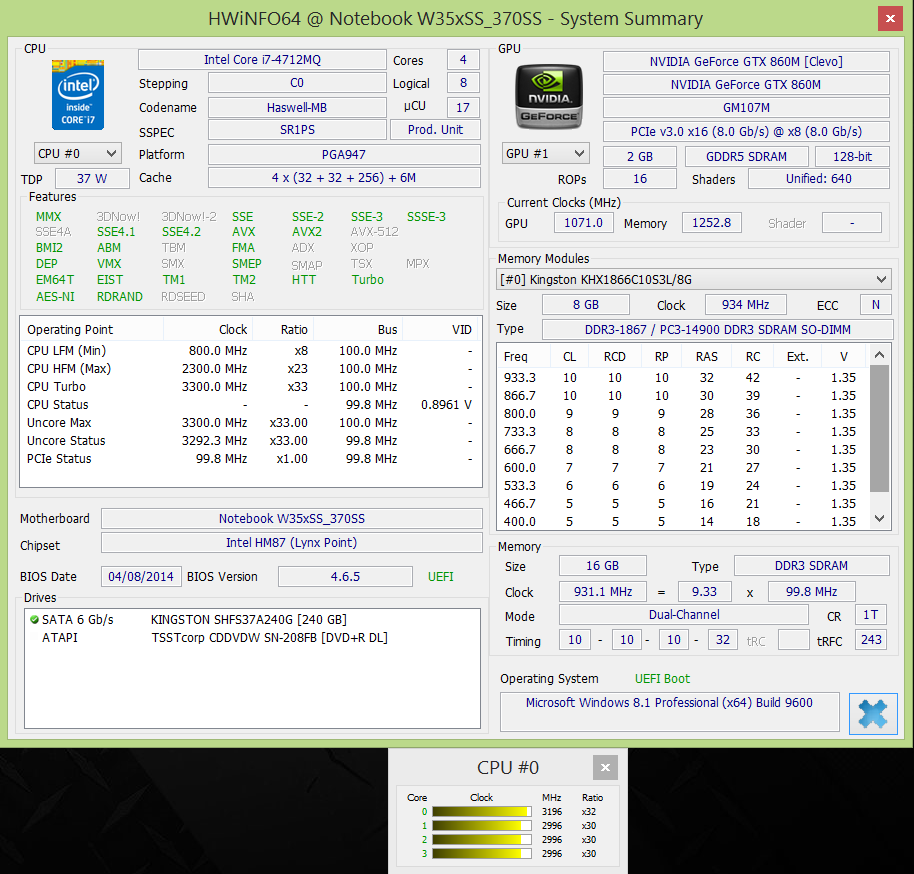Click scroll down arrow in memory timings table

(880, 518)
